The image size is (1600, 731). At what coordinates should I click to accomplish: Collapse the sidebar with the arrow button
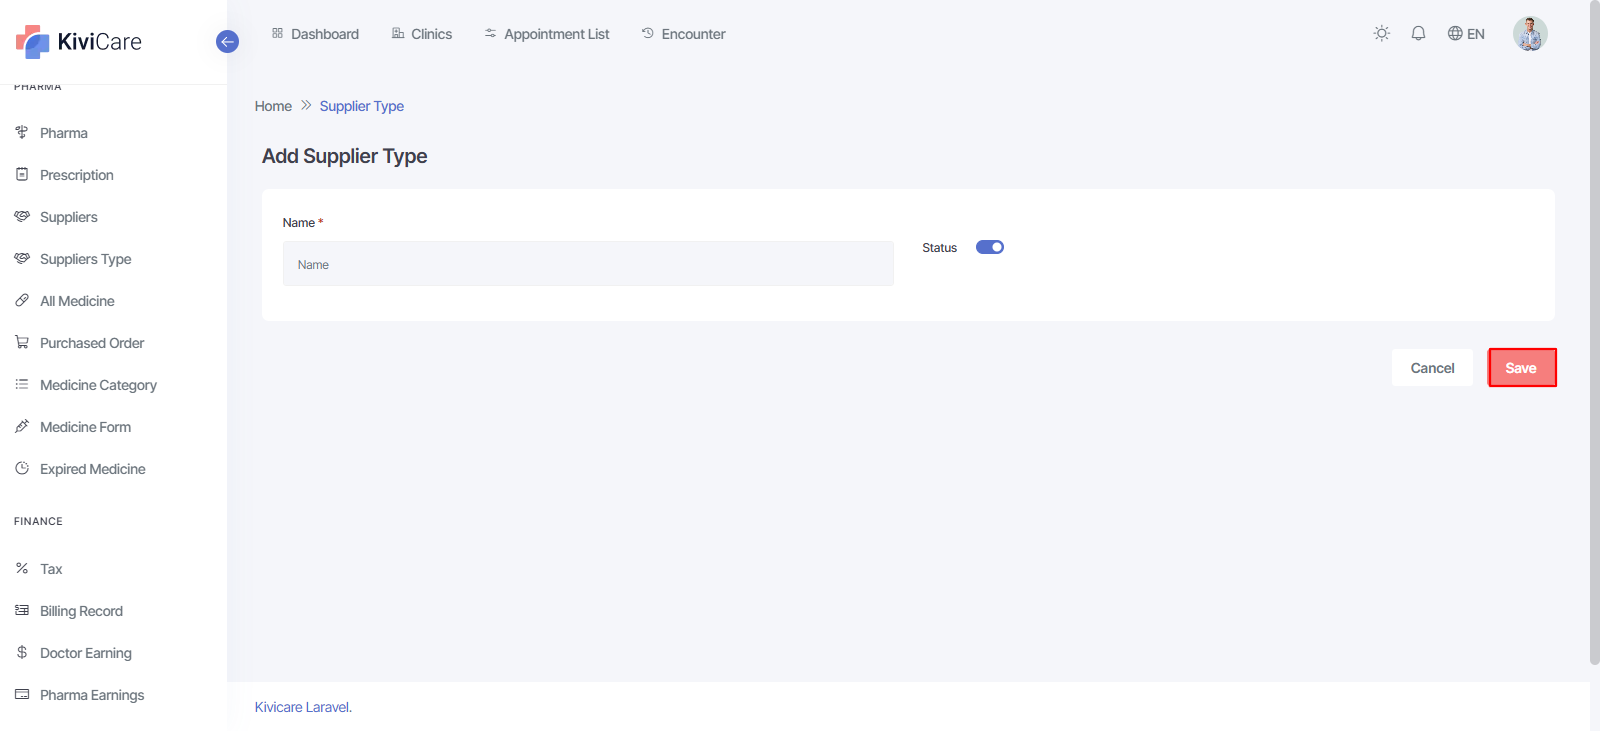click(x=227, y=42)
